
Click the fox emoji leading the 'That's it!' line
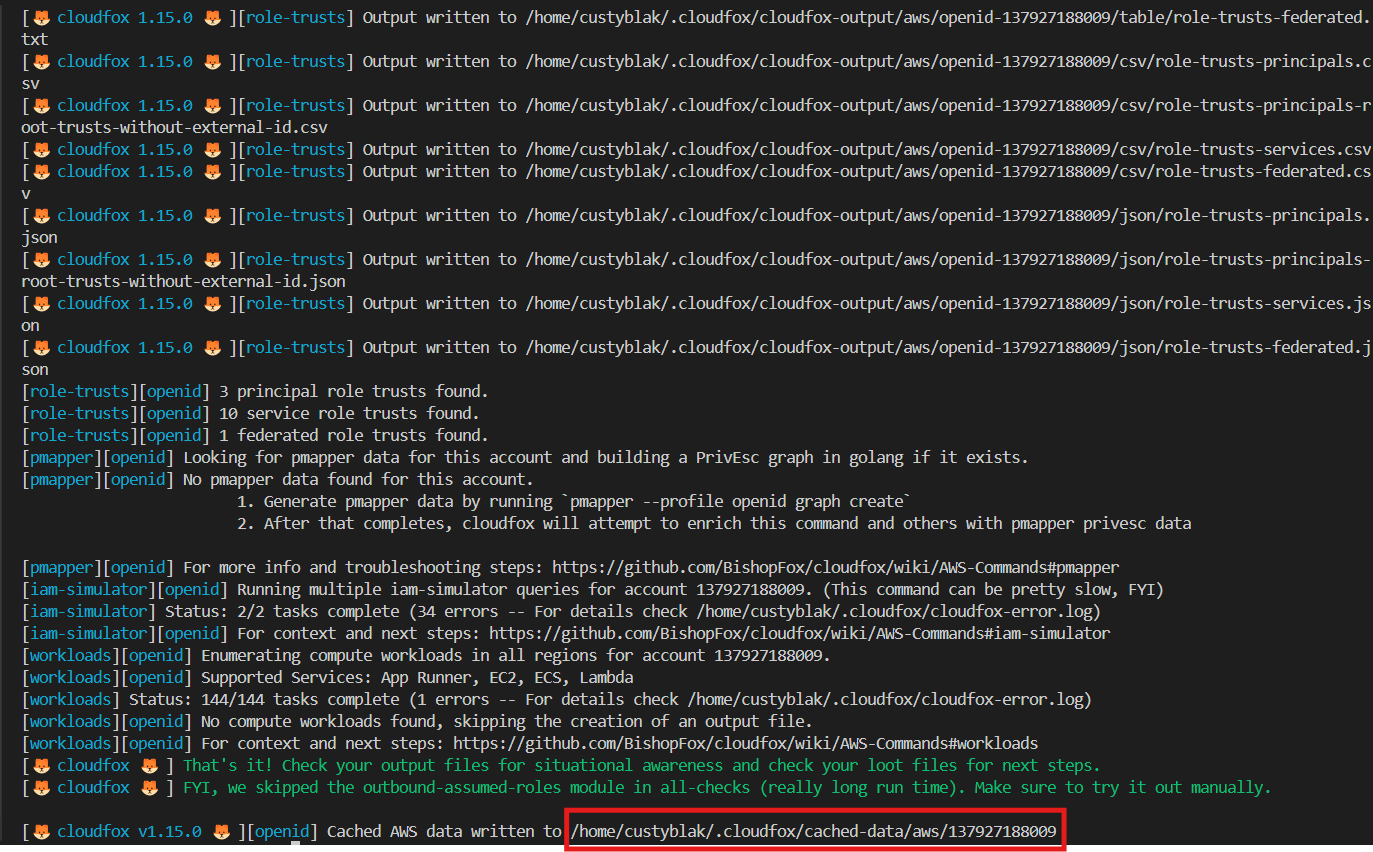click(x=41, y=765)
